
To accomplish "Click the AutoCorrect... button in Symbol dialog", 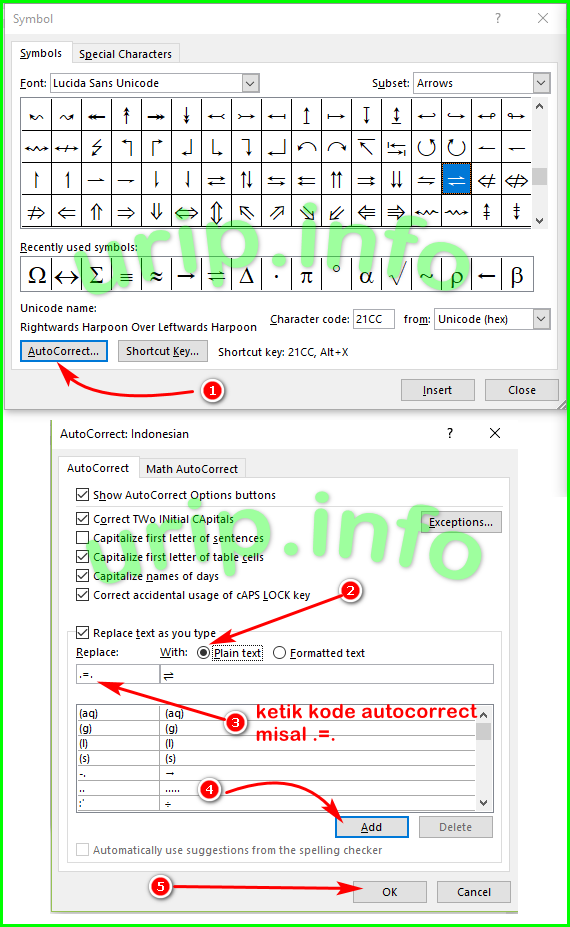I will 64,351.
